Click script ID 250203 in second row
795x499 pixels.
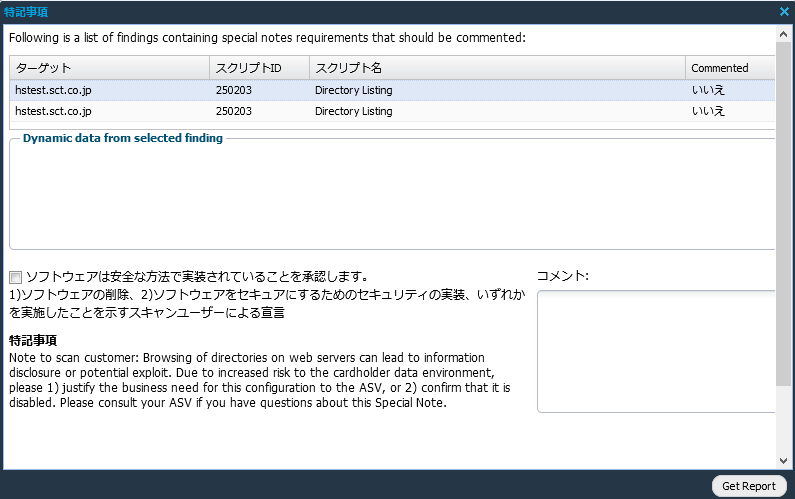[233, 111]
